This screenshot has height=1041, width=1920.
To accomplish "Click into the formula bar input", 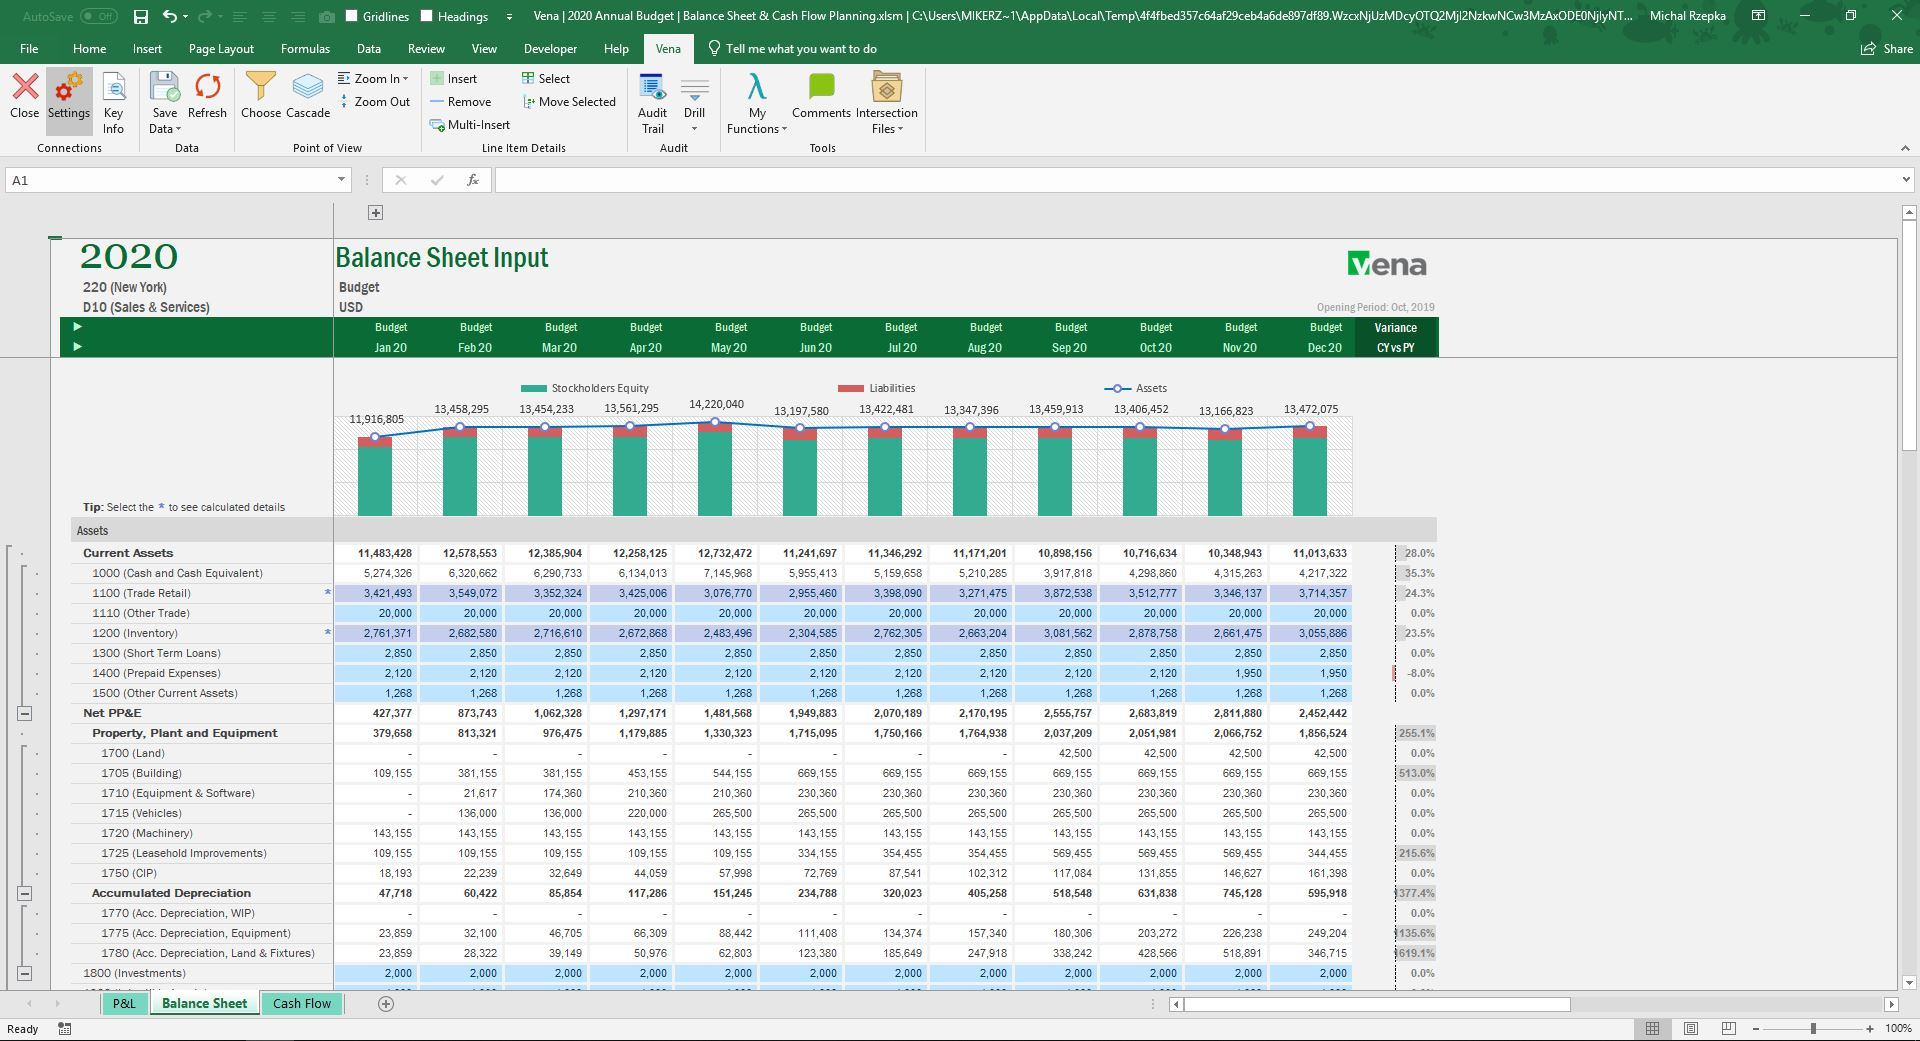I will [x=1200, y=180].
